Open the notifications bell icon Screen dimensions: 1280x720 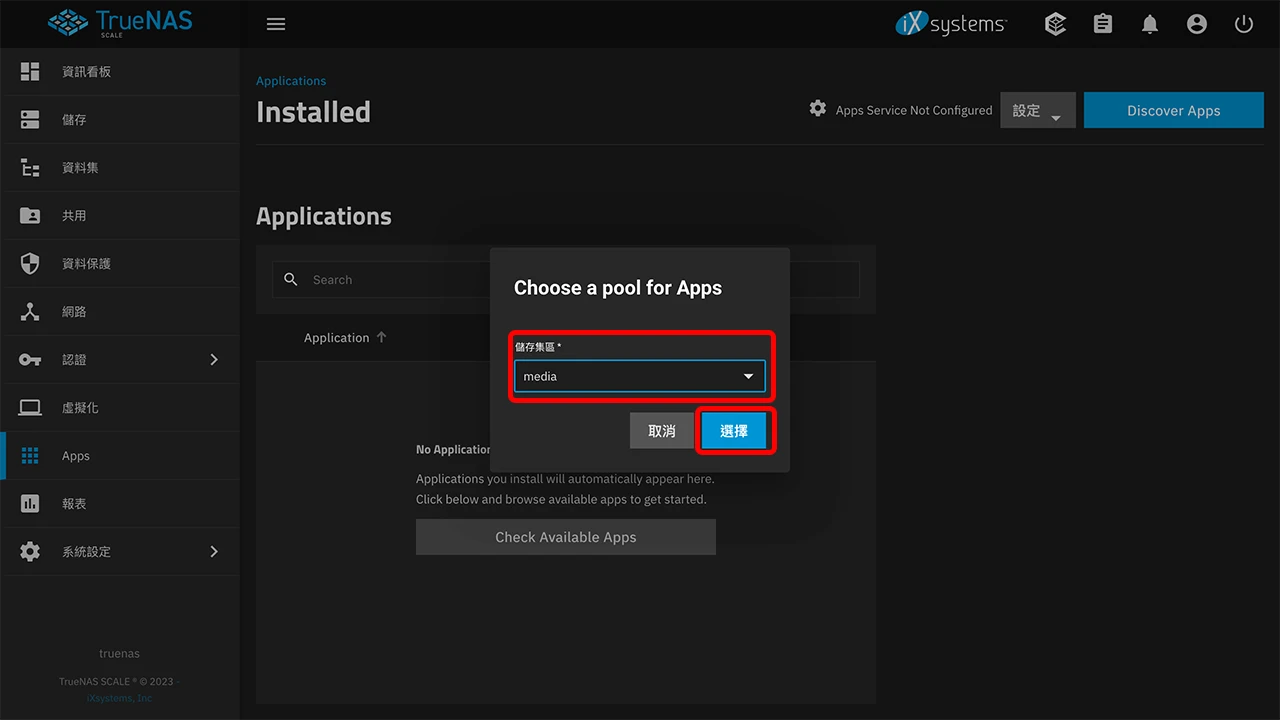pos(1150,23)
